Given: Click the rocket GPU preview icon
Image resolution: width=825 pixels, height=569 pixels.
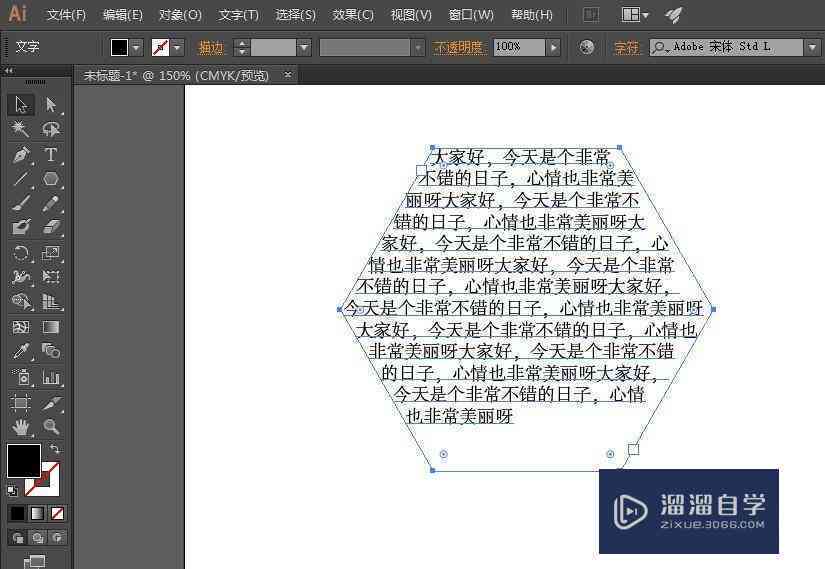Looking at the screenshot, I should coord(673,15).
